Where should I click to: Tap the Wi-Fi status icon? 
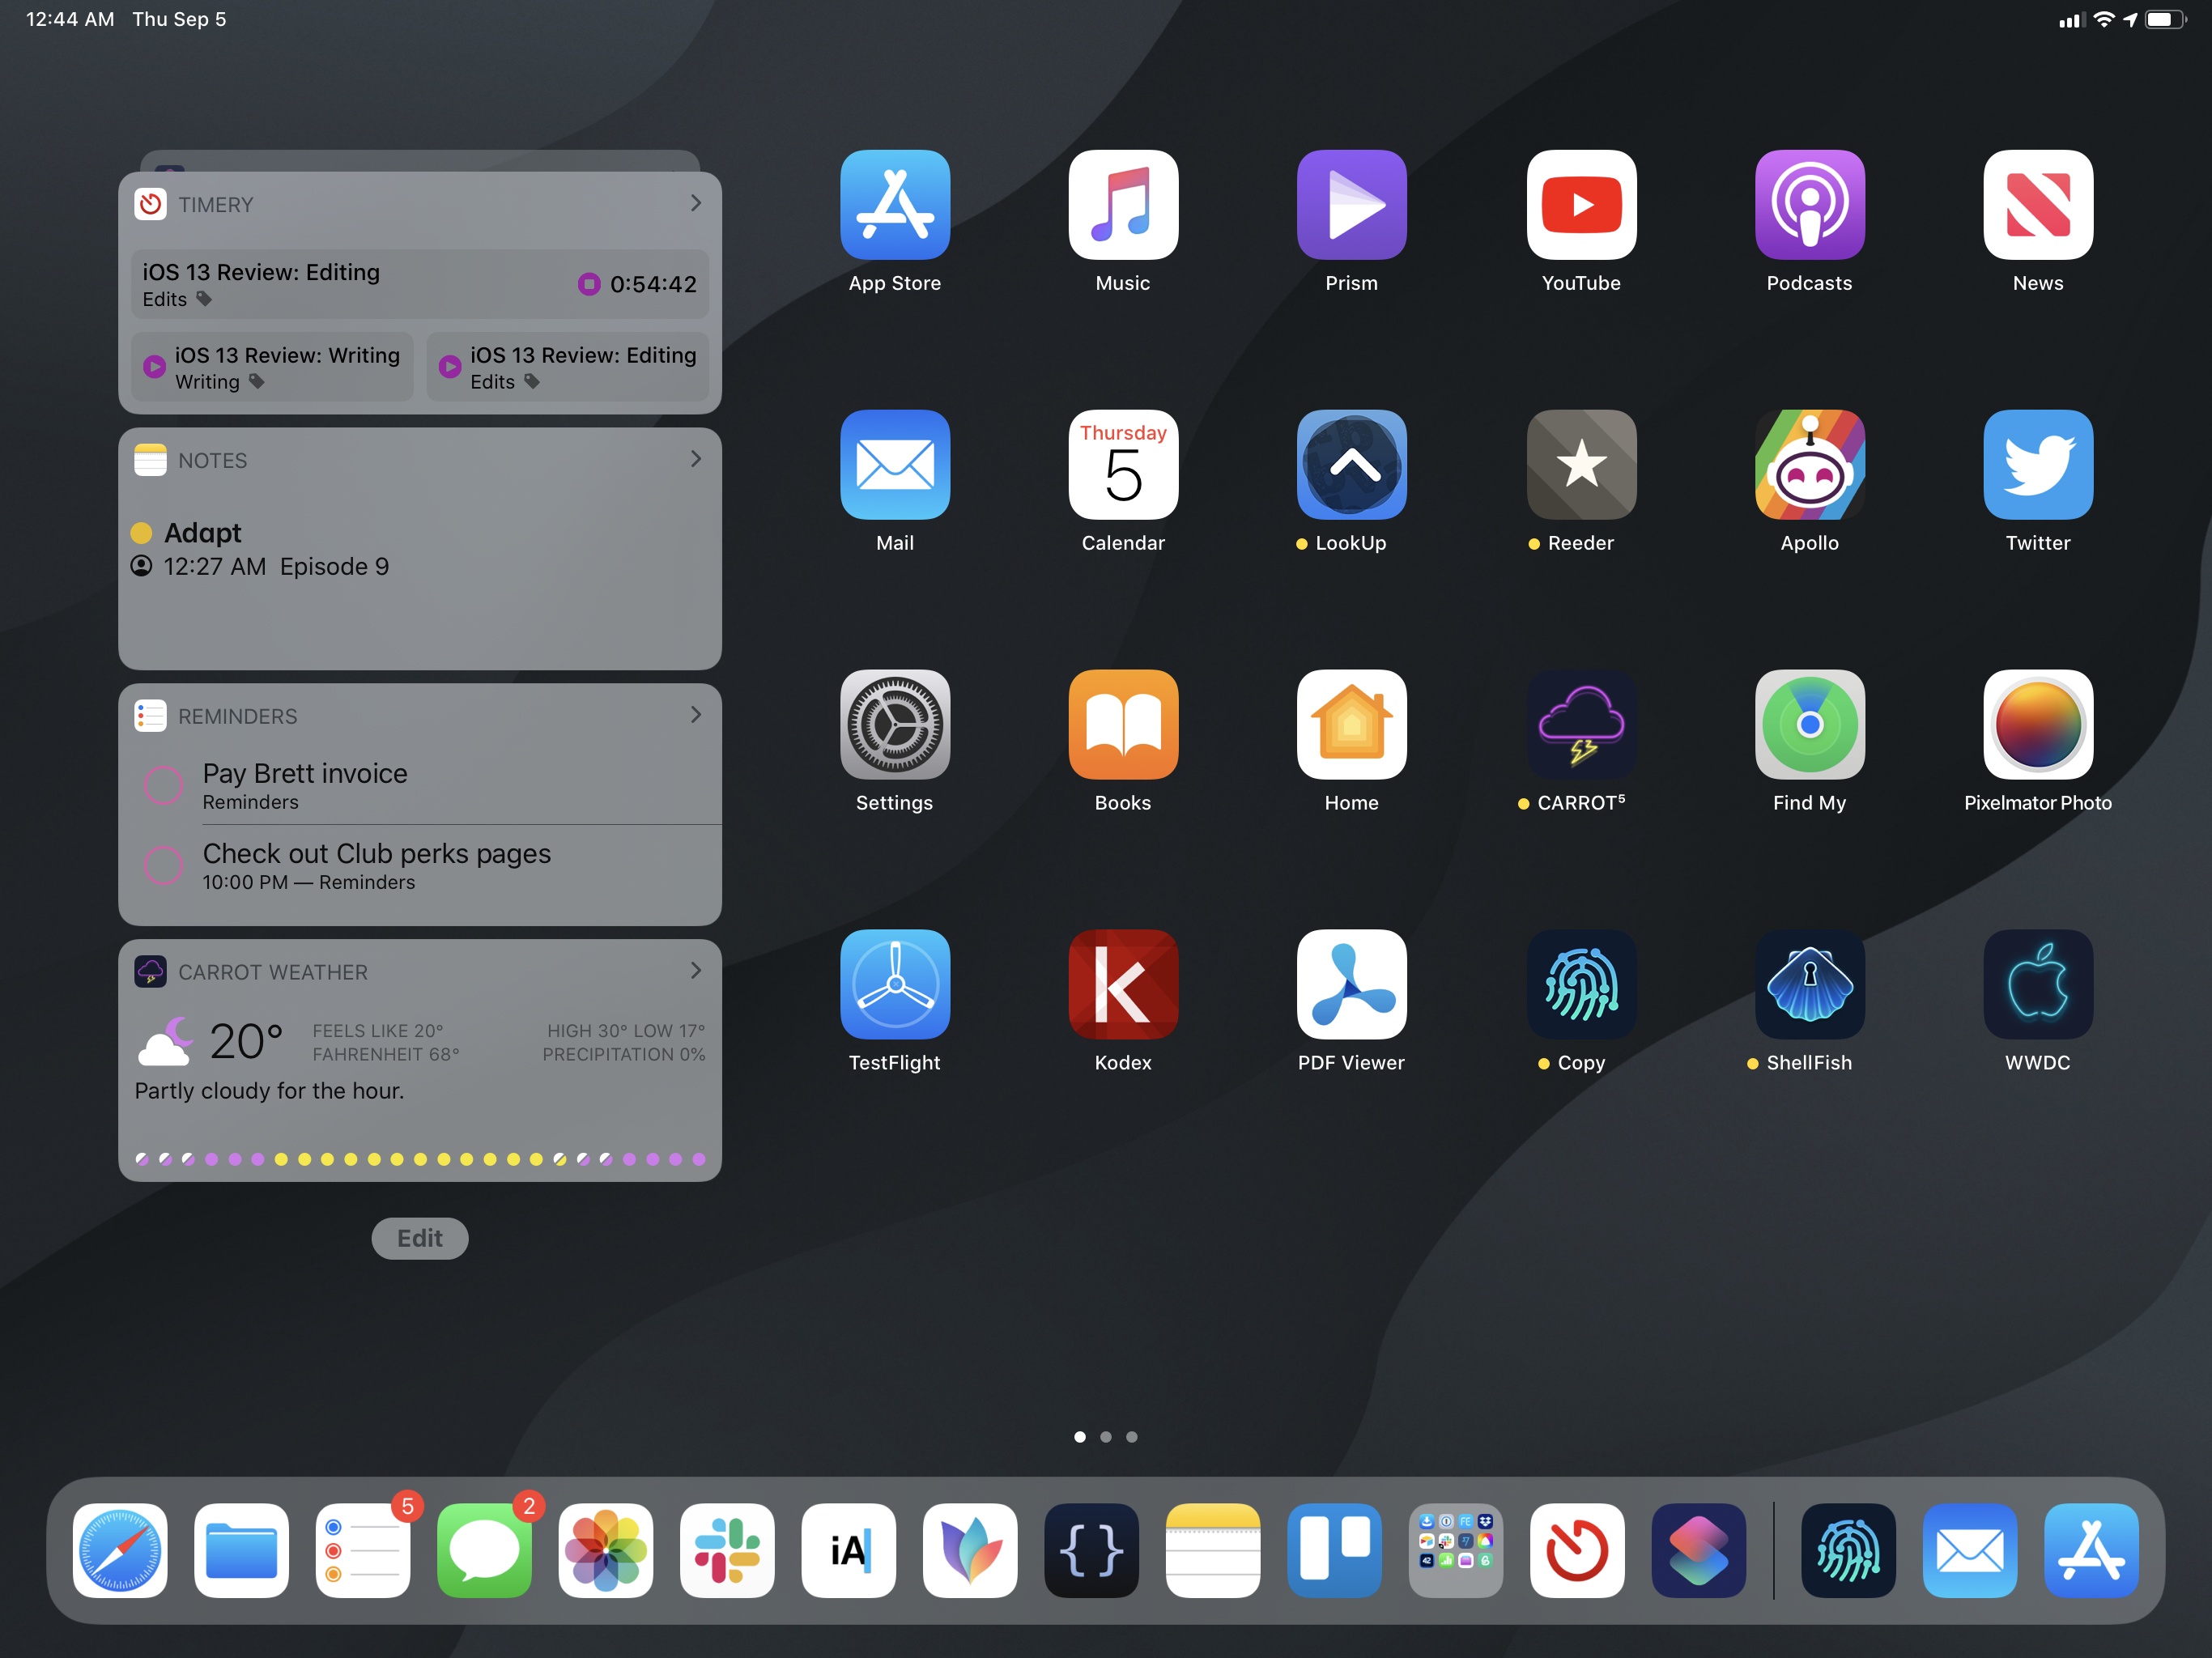2104,19
